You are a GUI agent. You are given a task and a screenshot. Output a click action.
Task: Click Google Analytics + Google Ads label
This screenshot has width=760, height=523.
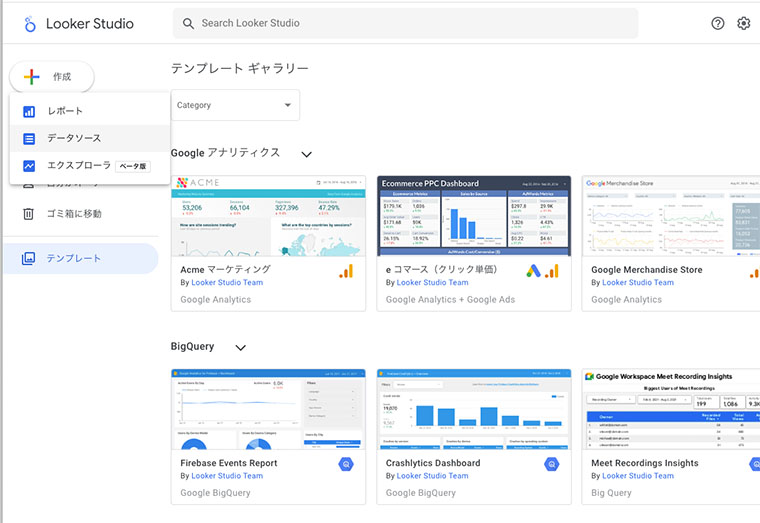(x=450, y=300)
